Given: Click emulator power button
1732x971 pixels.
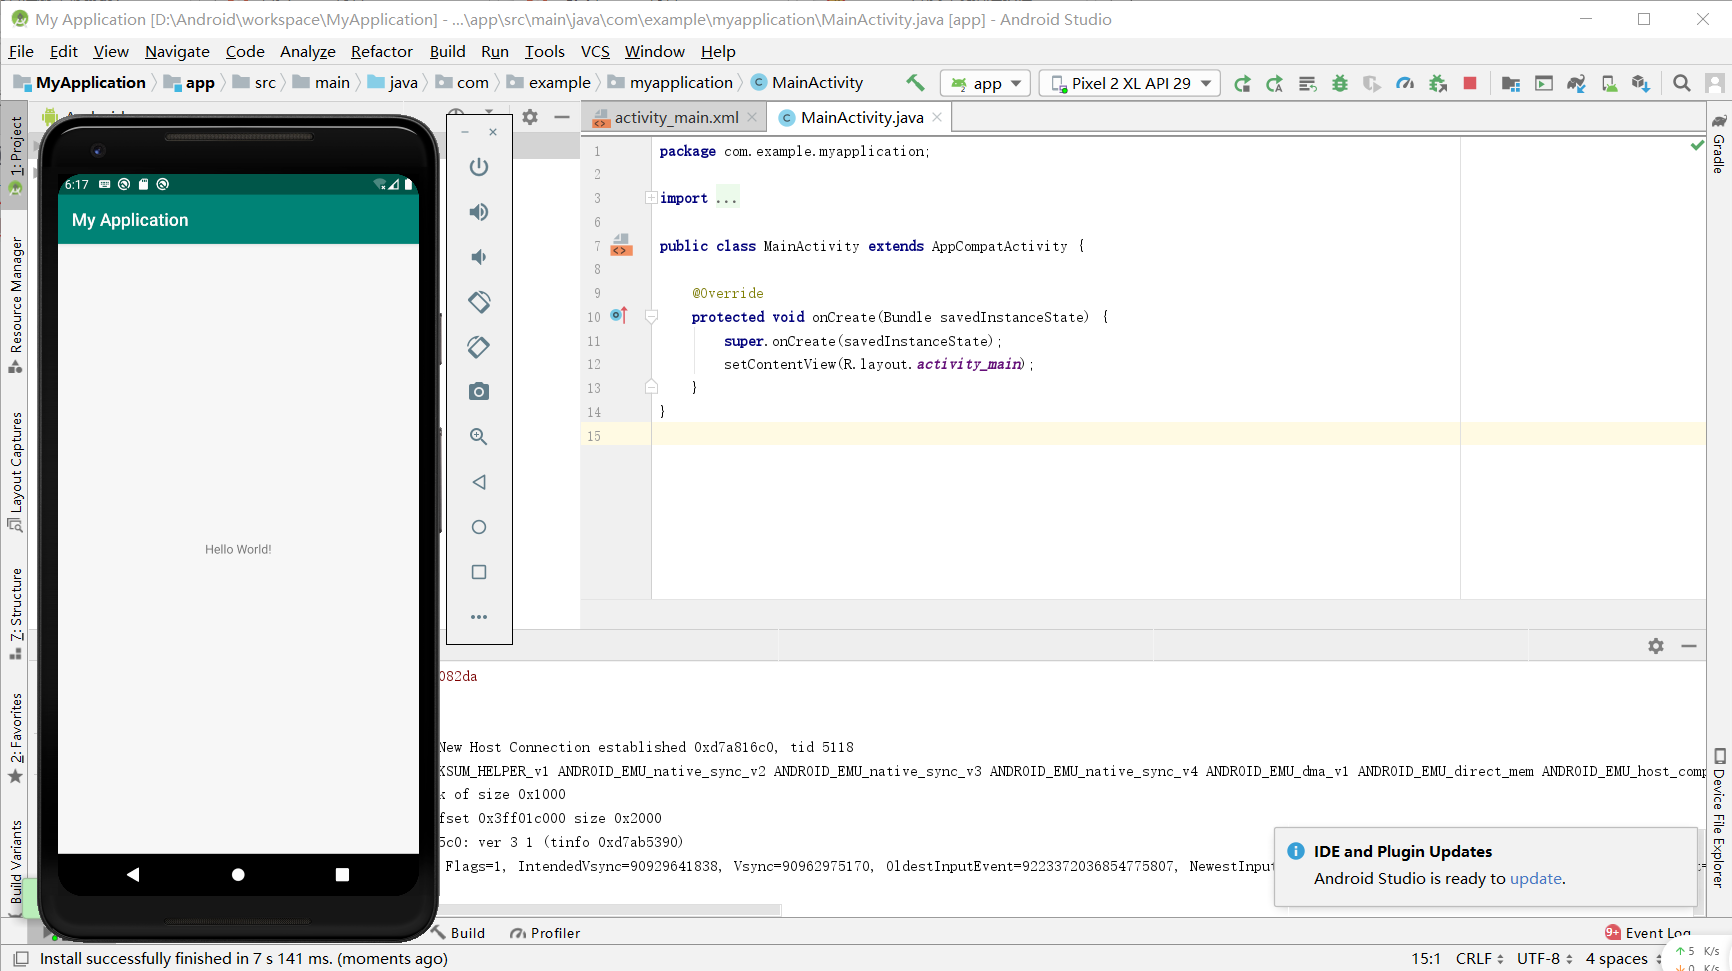Looking at the screenshot, I should (x=479, y=167).
